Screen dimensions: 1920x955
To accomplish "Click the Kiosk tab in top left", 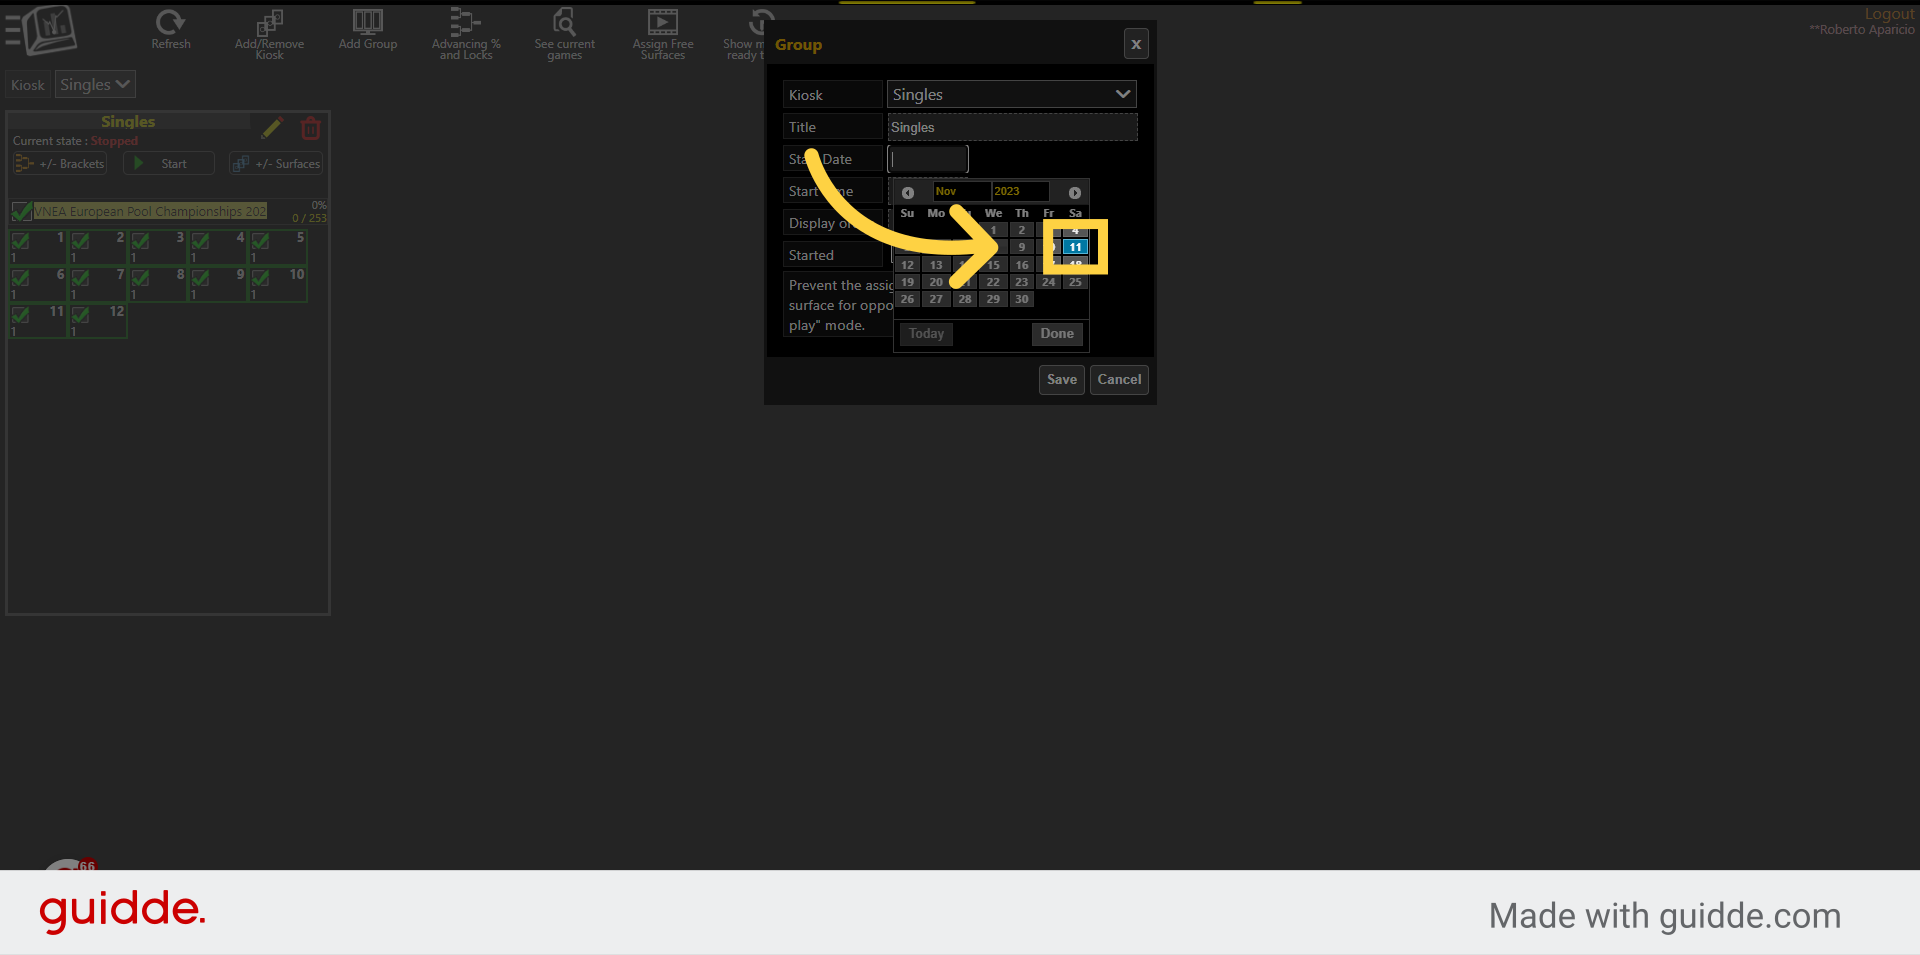I will pos(27,85).
